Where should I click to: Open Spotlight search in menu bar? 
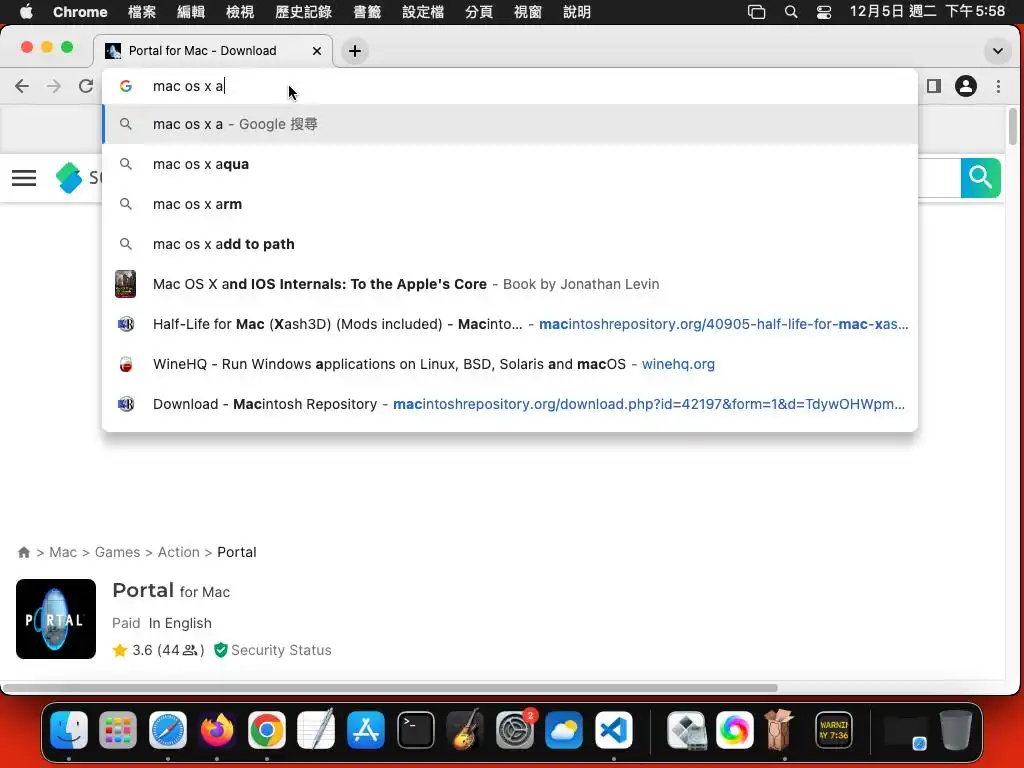(791, 12)
